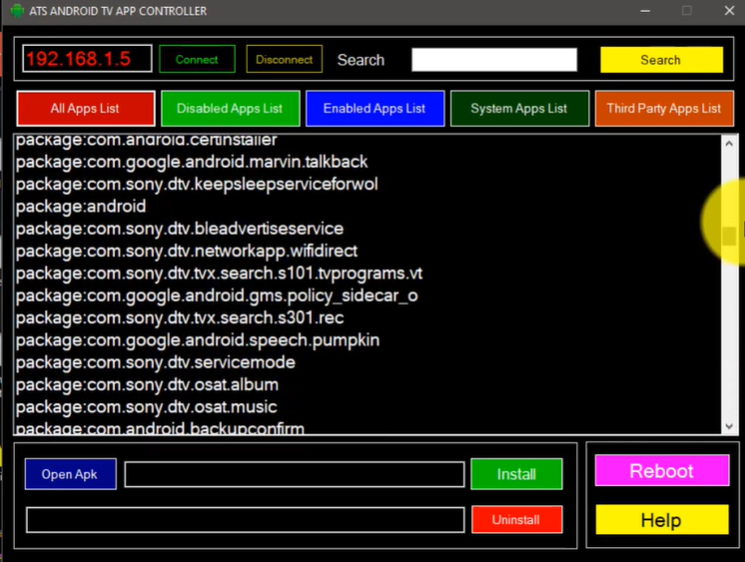Show the Disabled Apps List
Image resolution: width=745 pixels, height=562 pixels.
point(230,109)
